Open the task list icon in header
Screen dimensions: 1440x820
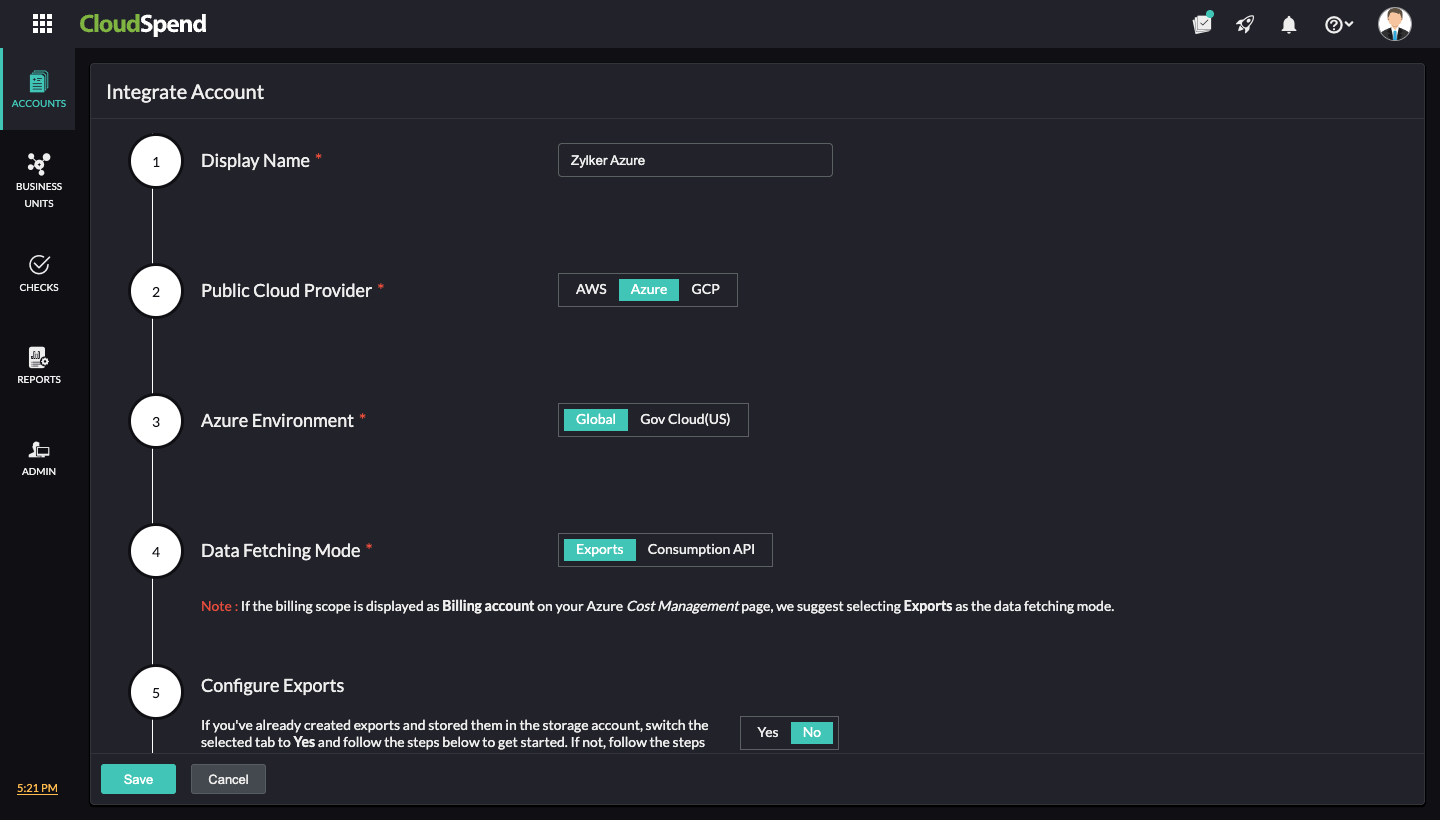point(1202,24)
